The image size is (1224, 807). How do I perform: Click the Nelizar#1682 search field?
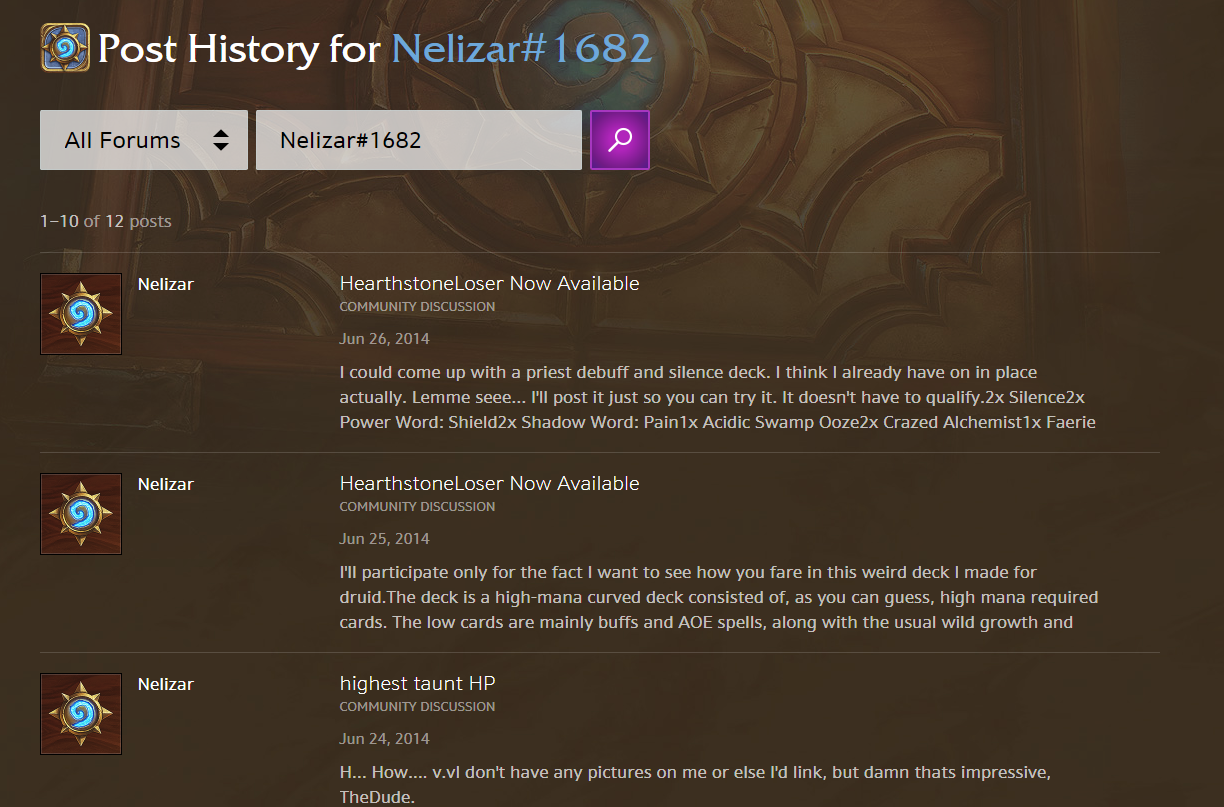tap(419, 140)
